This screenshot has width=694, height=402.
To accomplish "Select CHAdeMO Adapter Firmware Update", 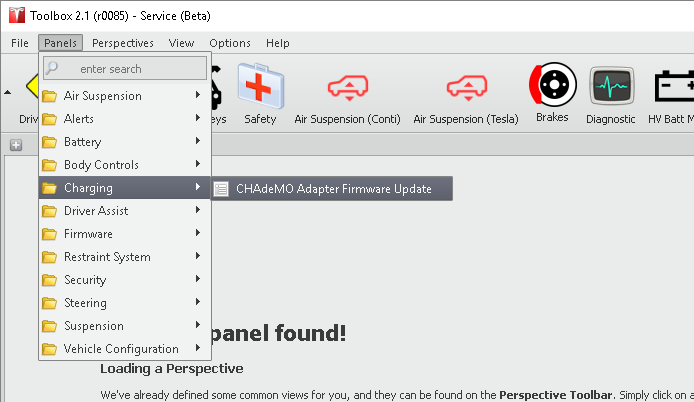I will [x=333, y=189].
